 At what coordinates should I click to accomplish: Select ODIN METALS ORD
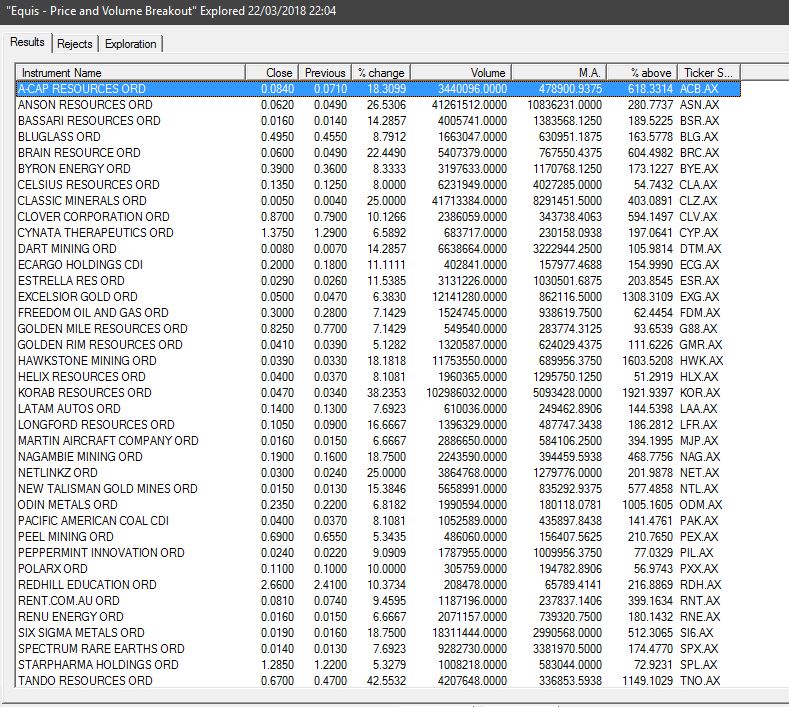(378, 505)
